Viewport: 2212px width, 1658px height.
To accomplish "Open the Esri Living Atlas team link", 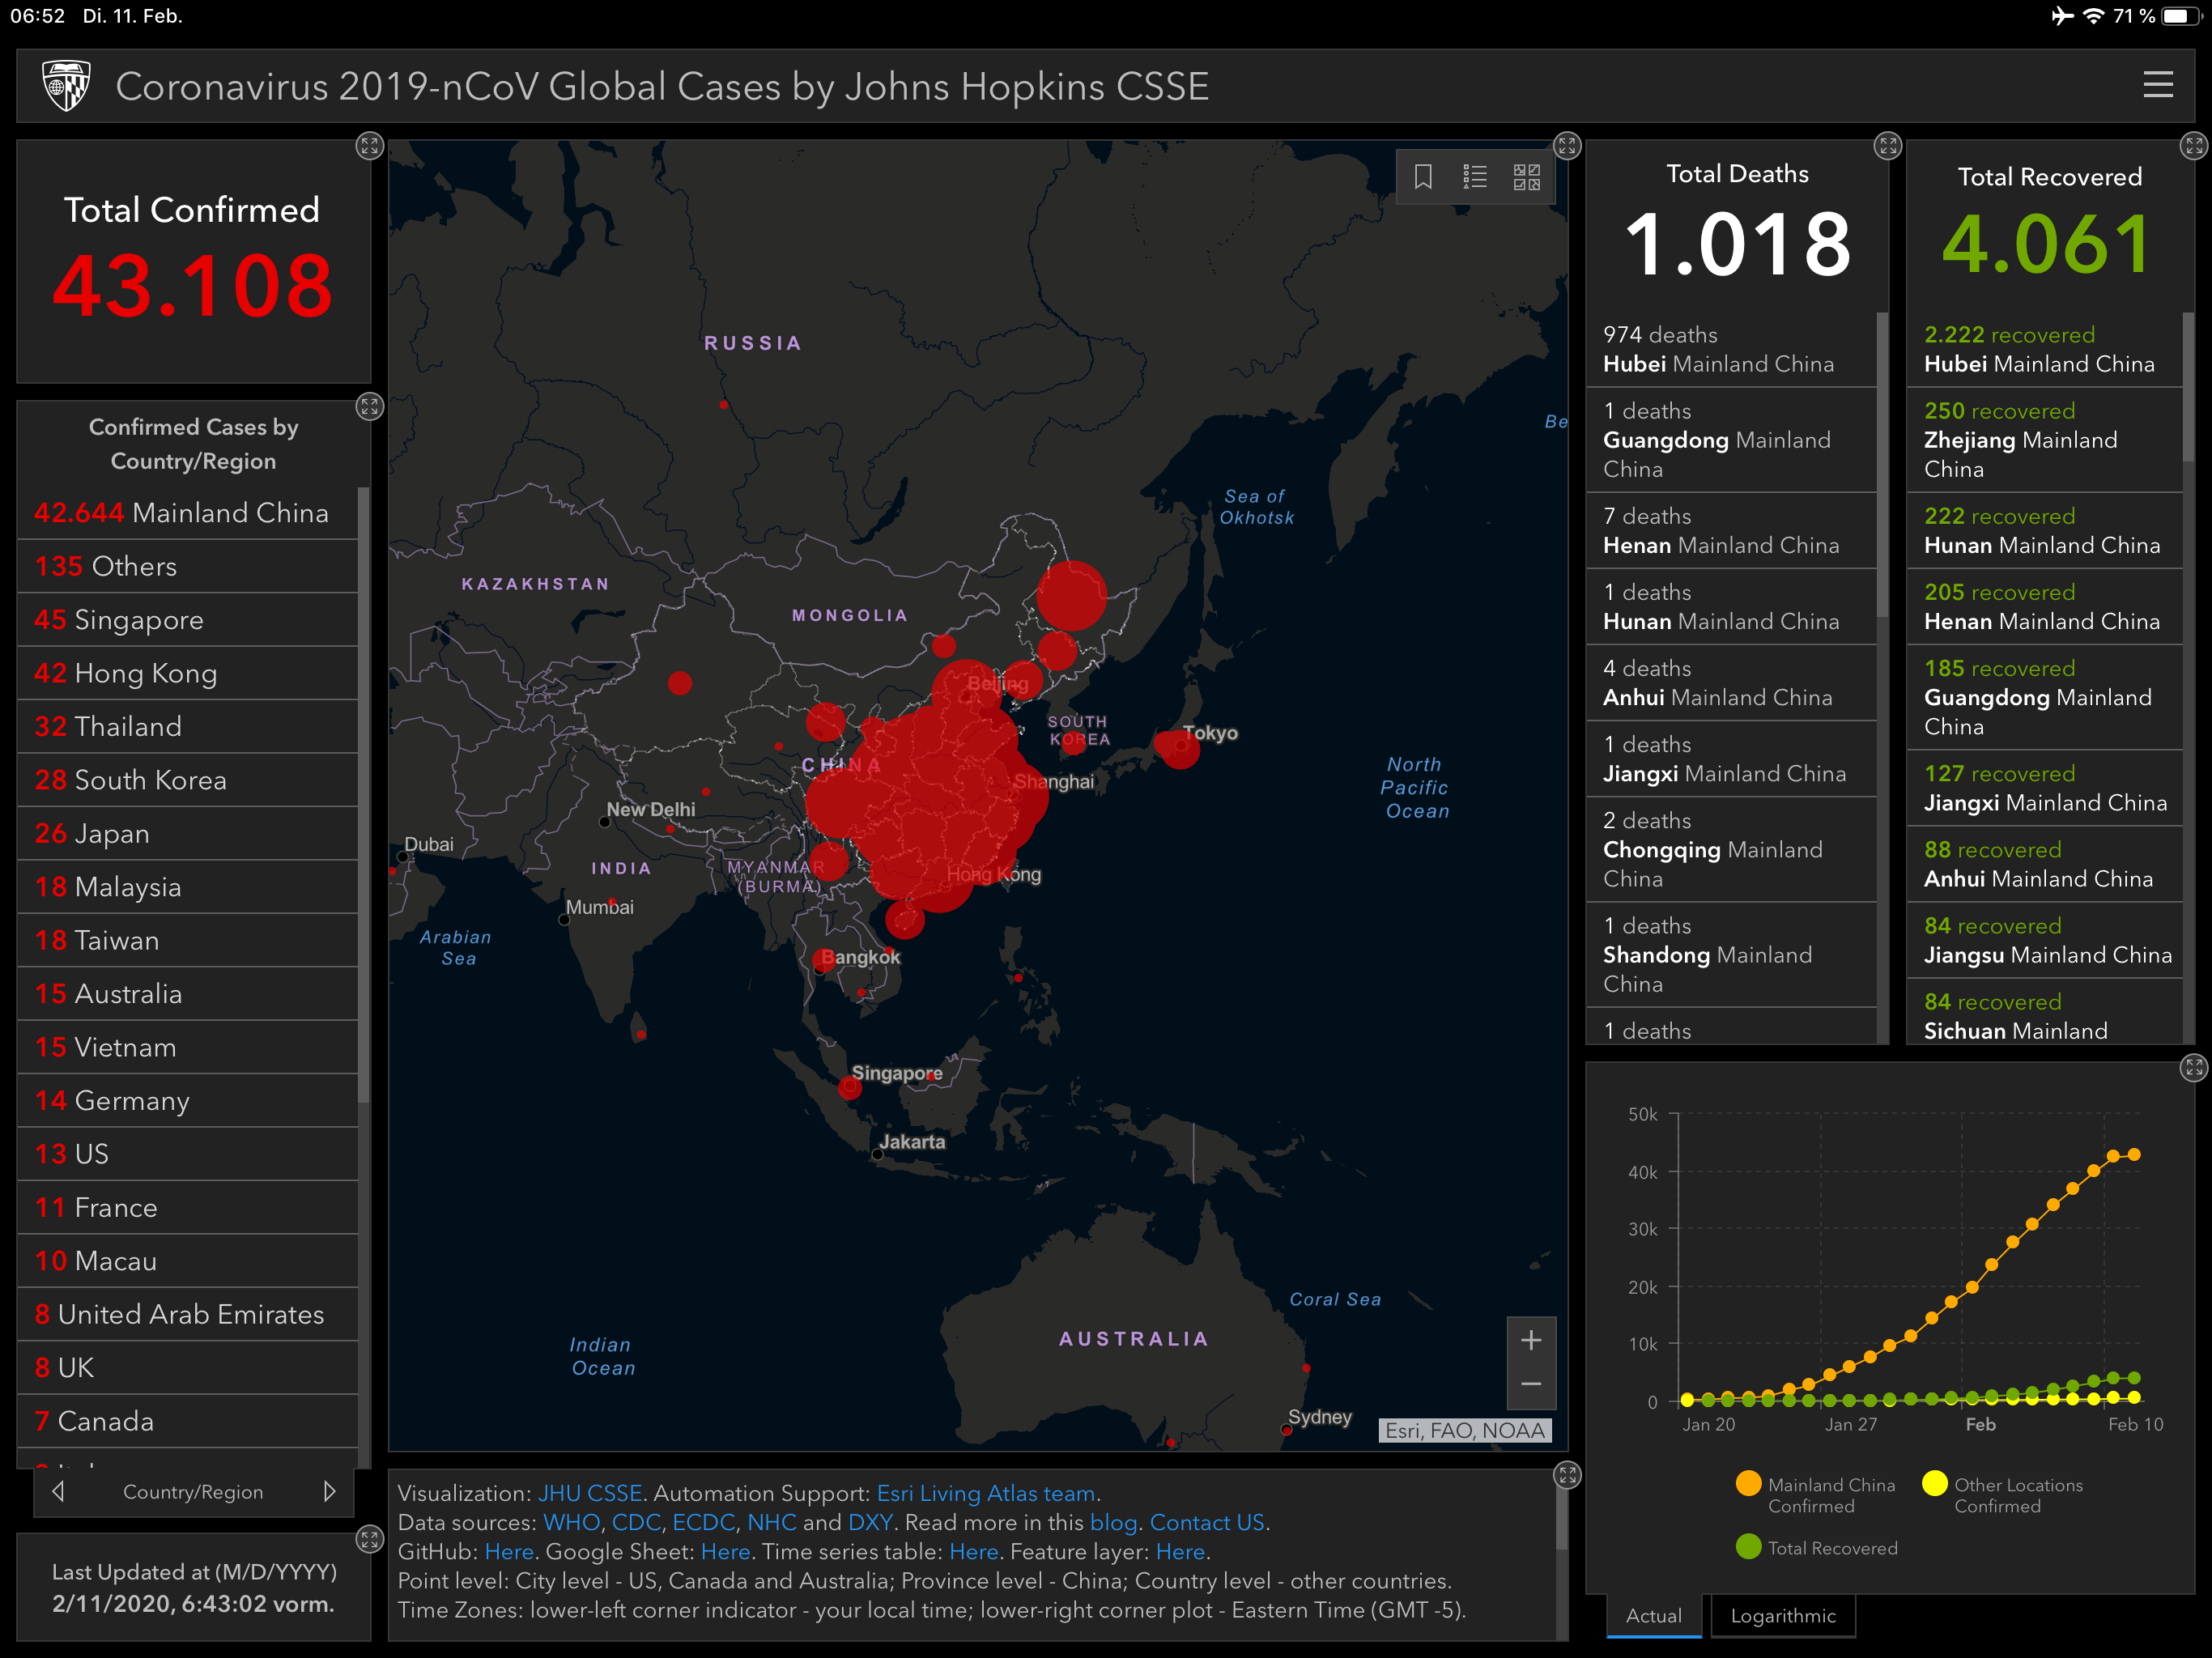I will pyautogui.click(x=986, y=1493).
